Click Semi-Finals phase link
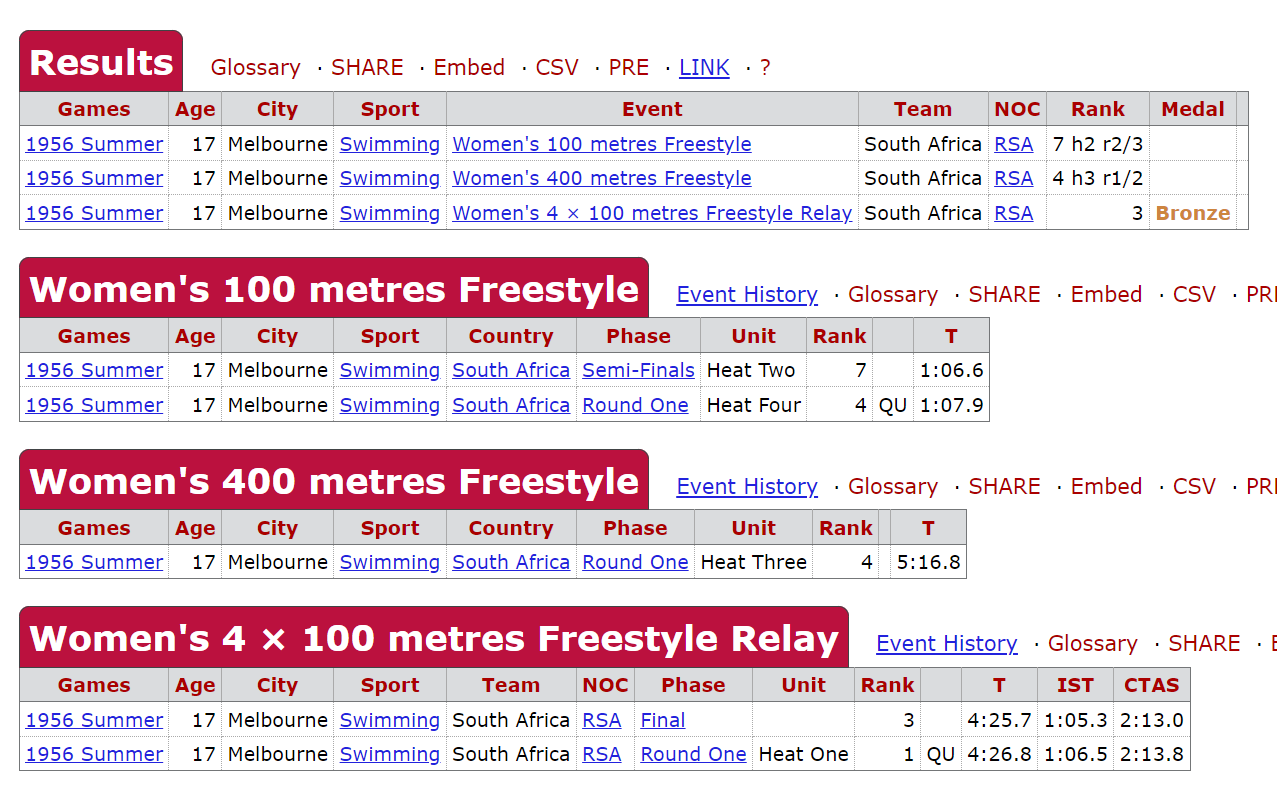Image resolution: width=1277 pixels, height=809 pixels. coord(638,370)
